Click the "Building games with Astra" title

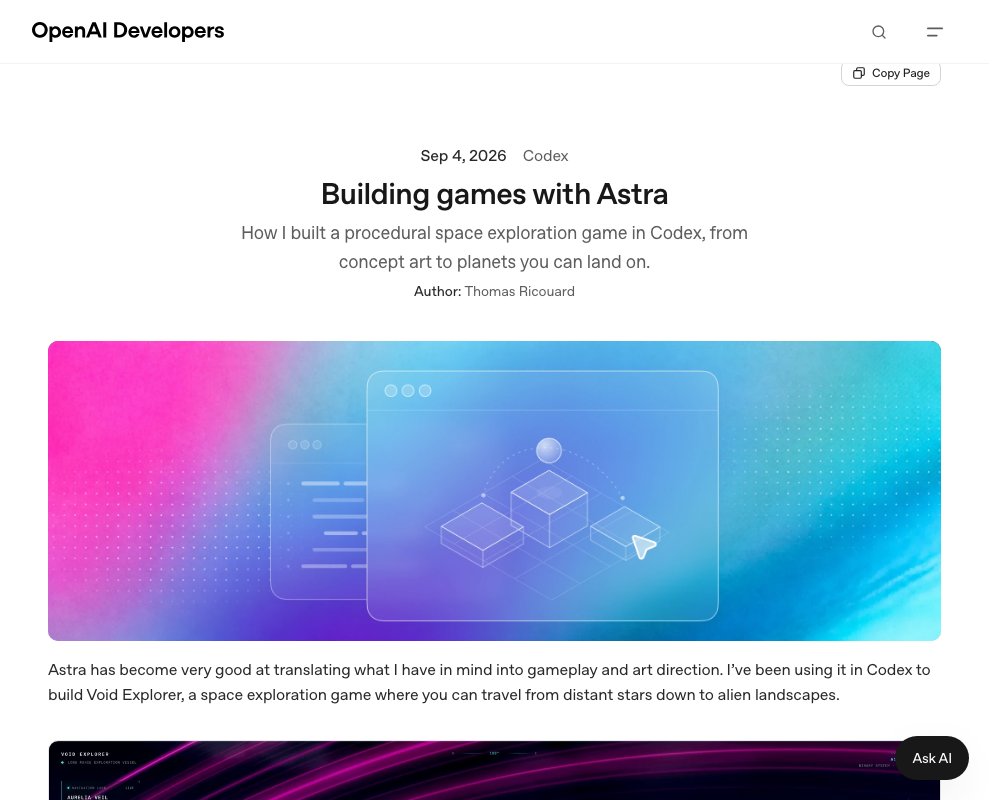tap(494, 194)
